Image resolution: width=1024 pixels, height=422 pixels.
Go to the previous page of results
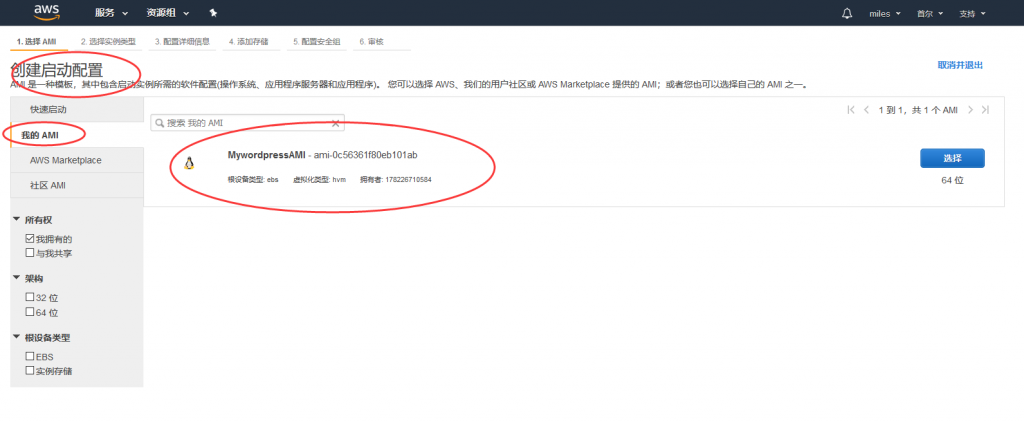coord(867,110)
